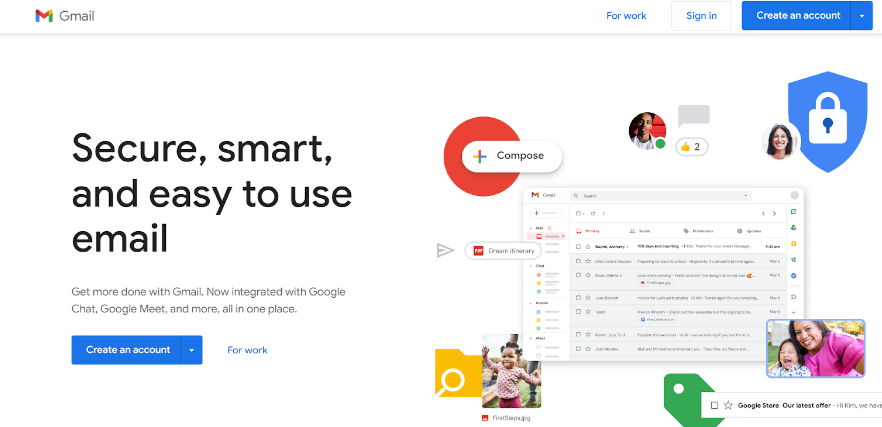882x427 pixels.
Task: Click the refresh icon in the mock inbox toolbar
Action: click(592, 213)
